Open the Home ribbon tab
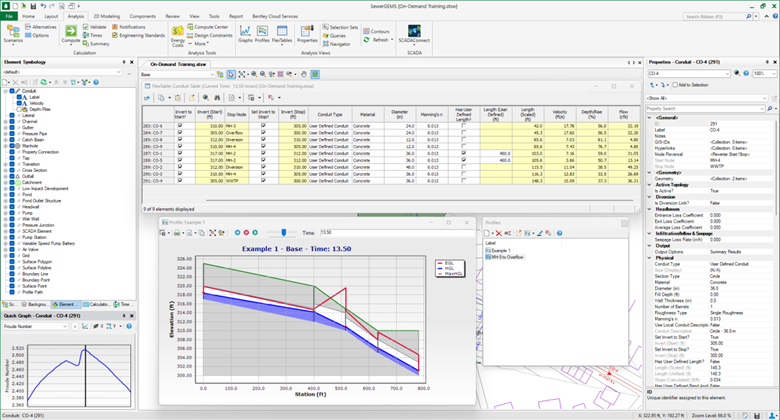Image resolution: width=780 pixels, height=420 pixels. [x=28, y=16]
